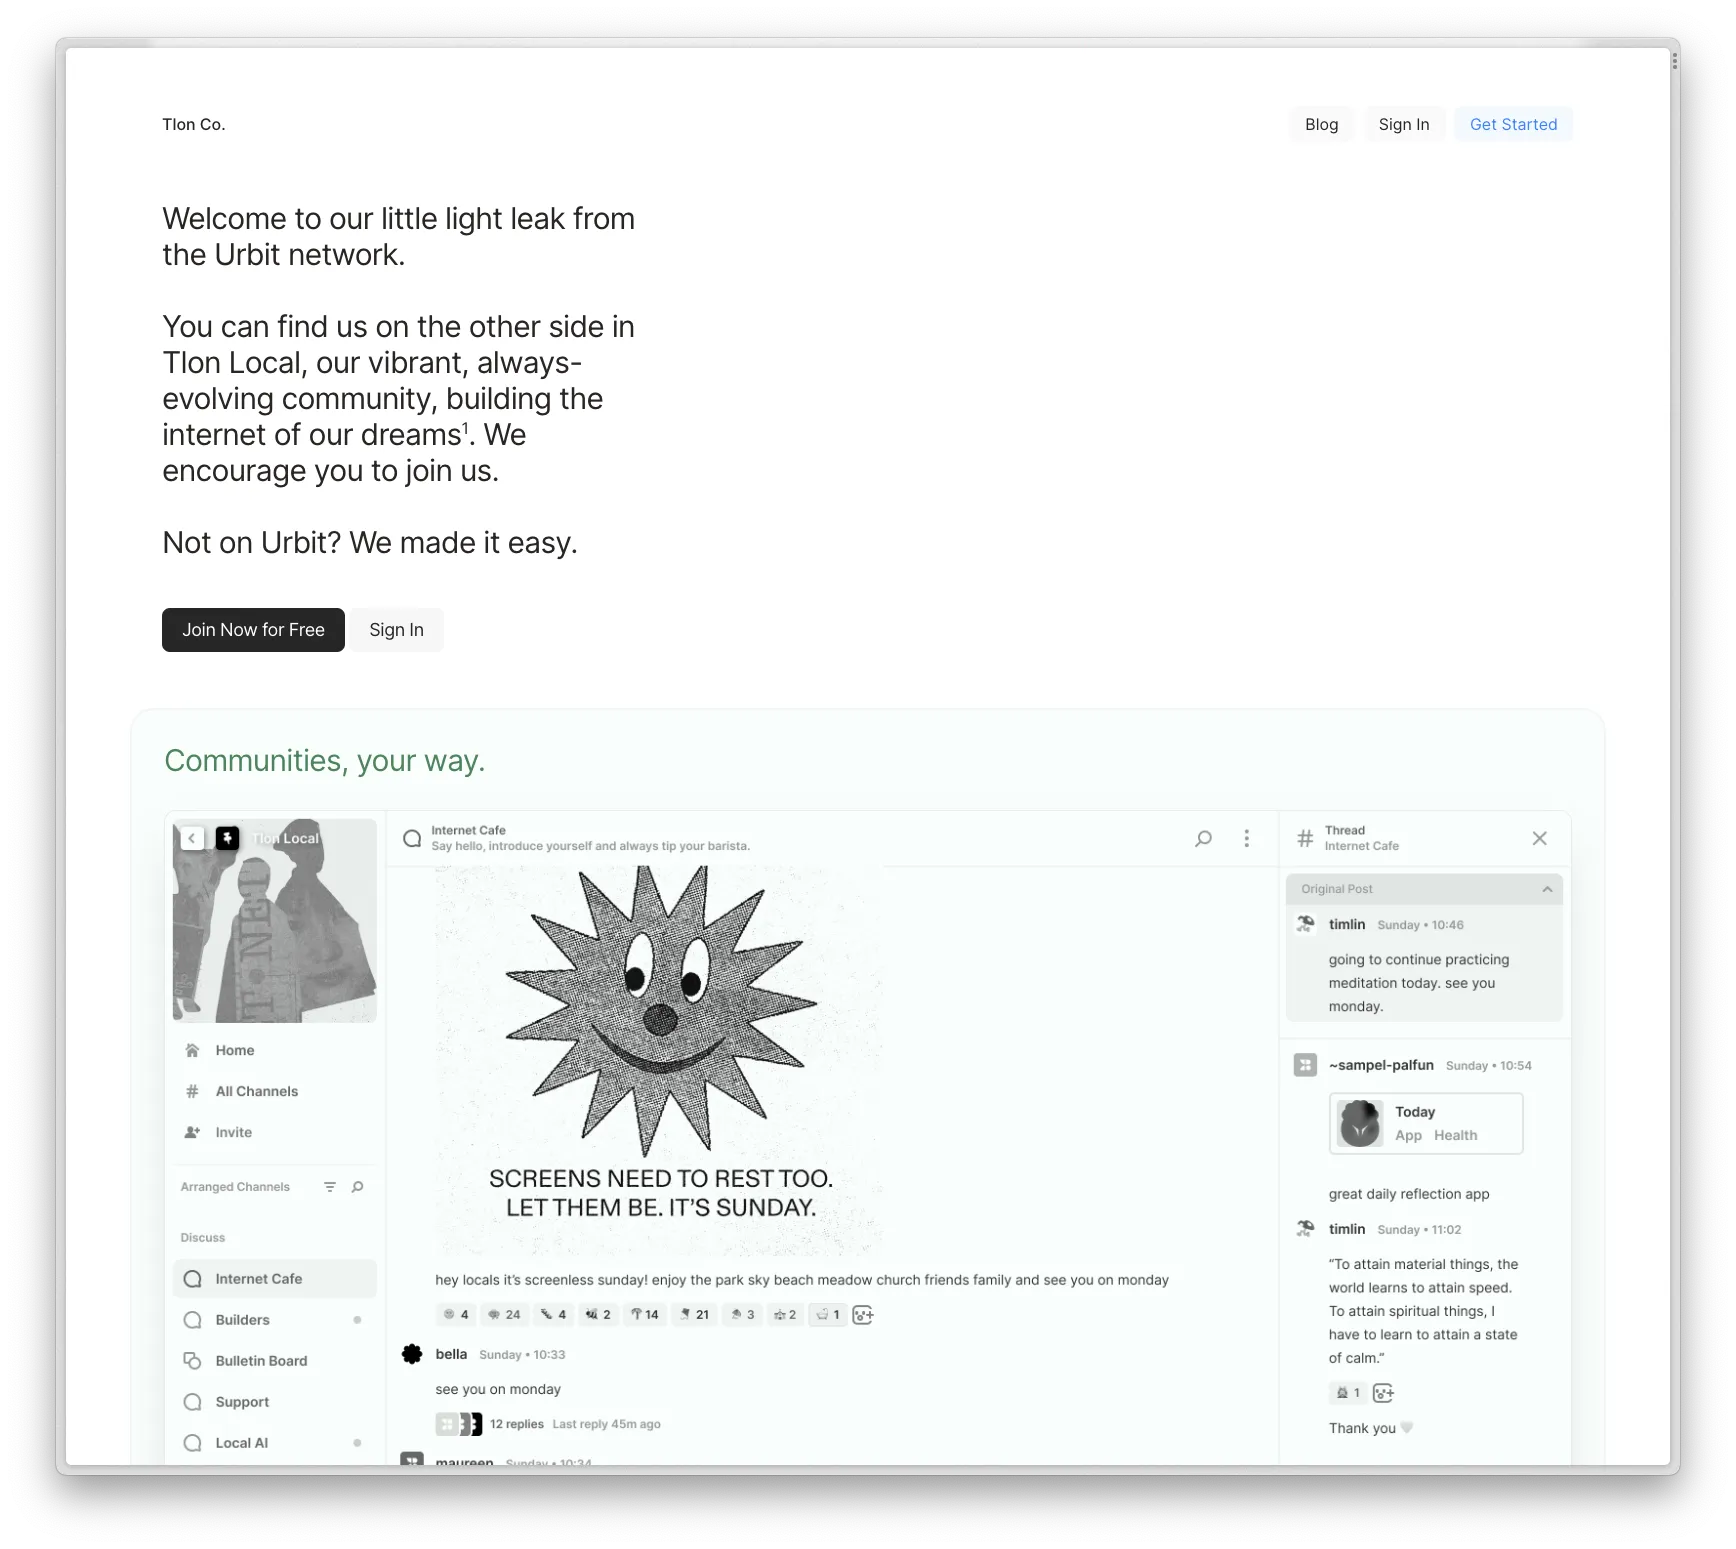Click the Get Started button
Viewport: 1736px width, 1549px height.
tap(1513, 124)
